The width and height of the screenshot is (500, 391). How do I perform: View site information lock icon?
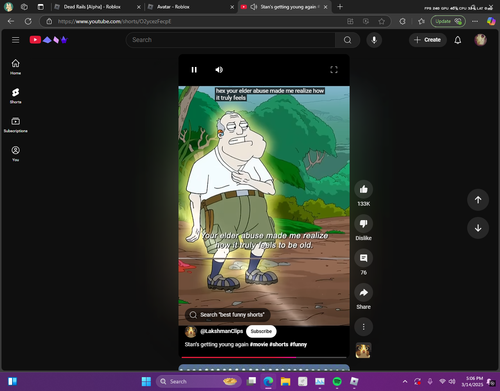[x=49, y=21]
